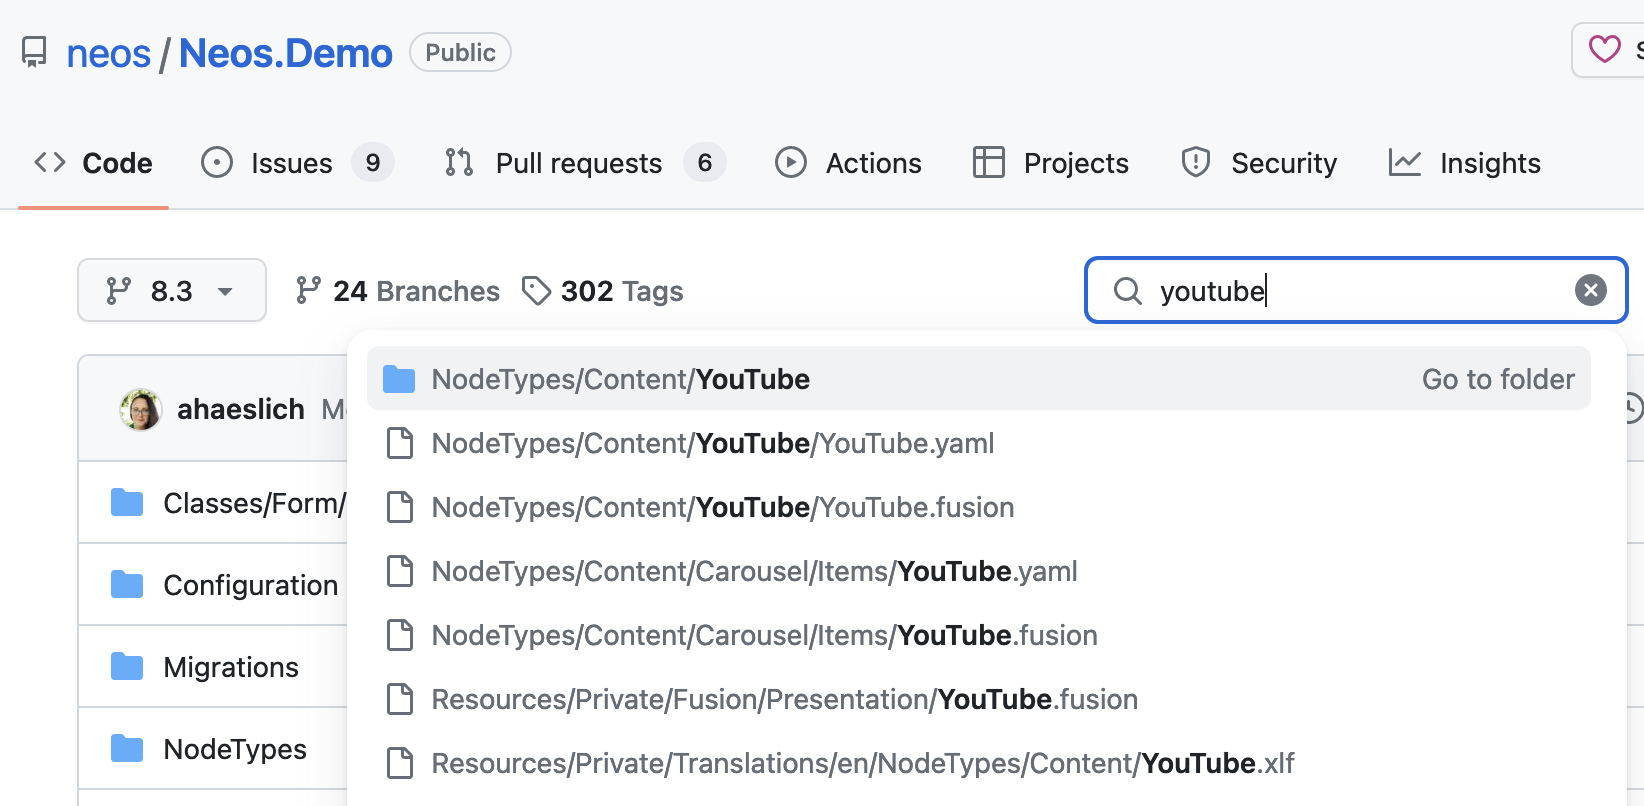Click the Pull requests icon
1644x806 pixels.
(459, 162)
